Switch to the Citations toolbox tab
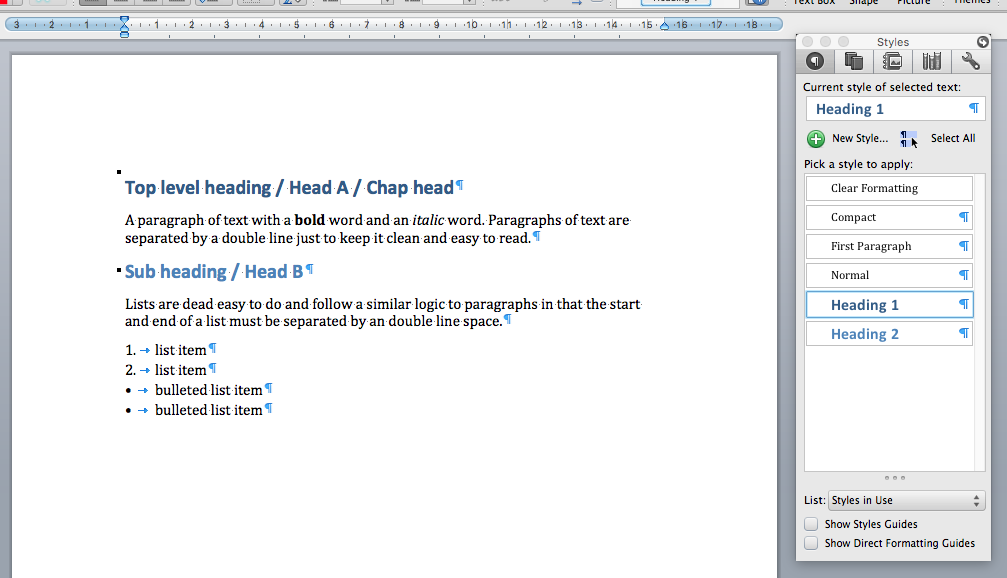Screen dimensions: 1007x578 click(854, 61)
